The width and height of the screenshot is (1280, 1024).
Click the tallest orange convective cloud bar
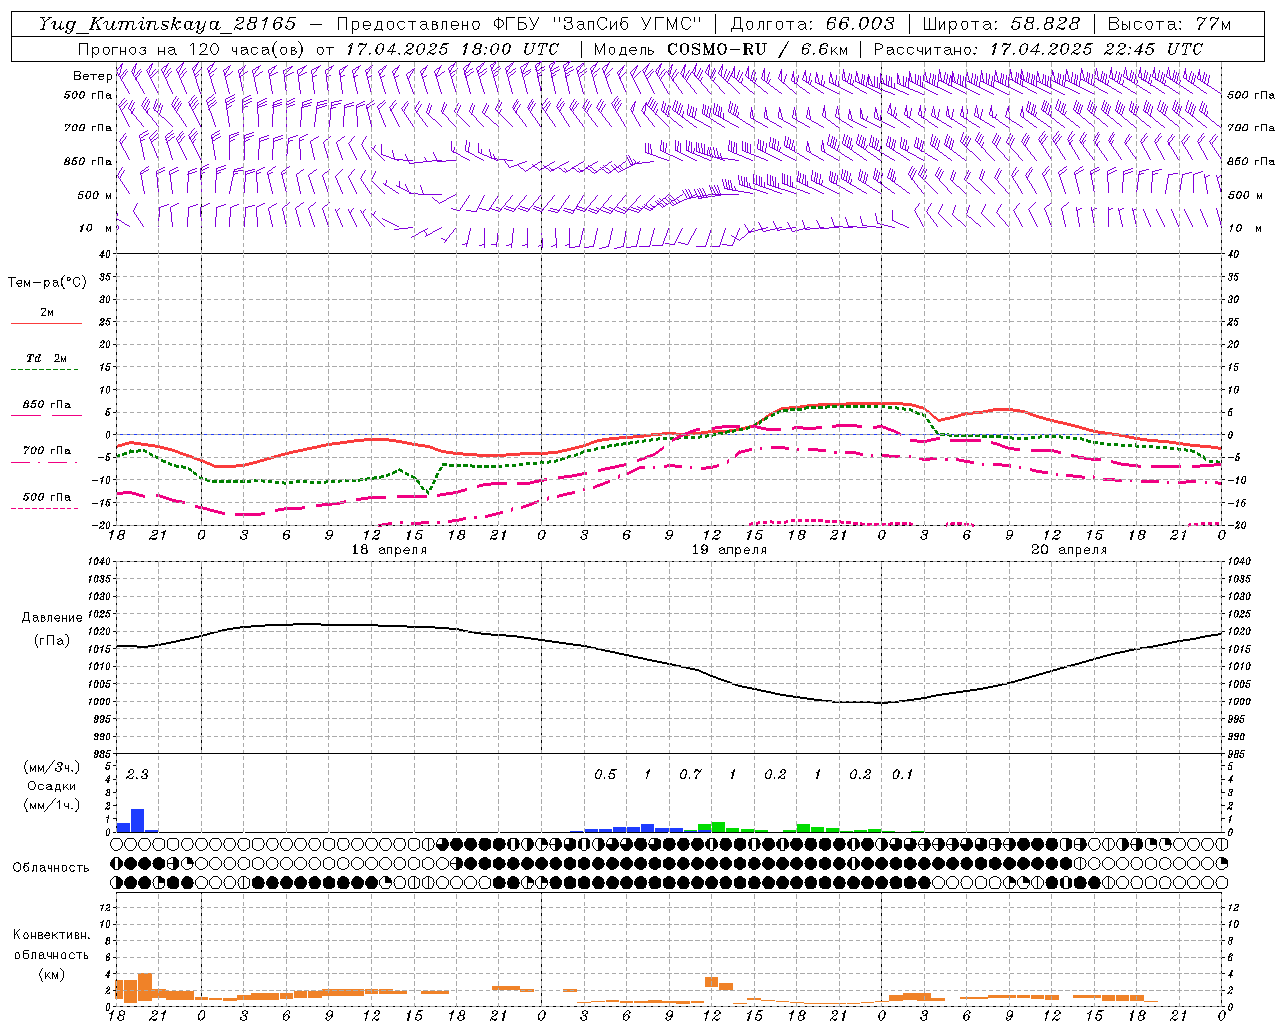pyautogui.click(x=145, y=987)
